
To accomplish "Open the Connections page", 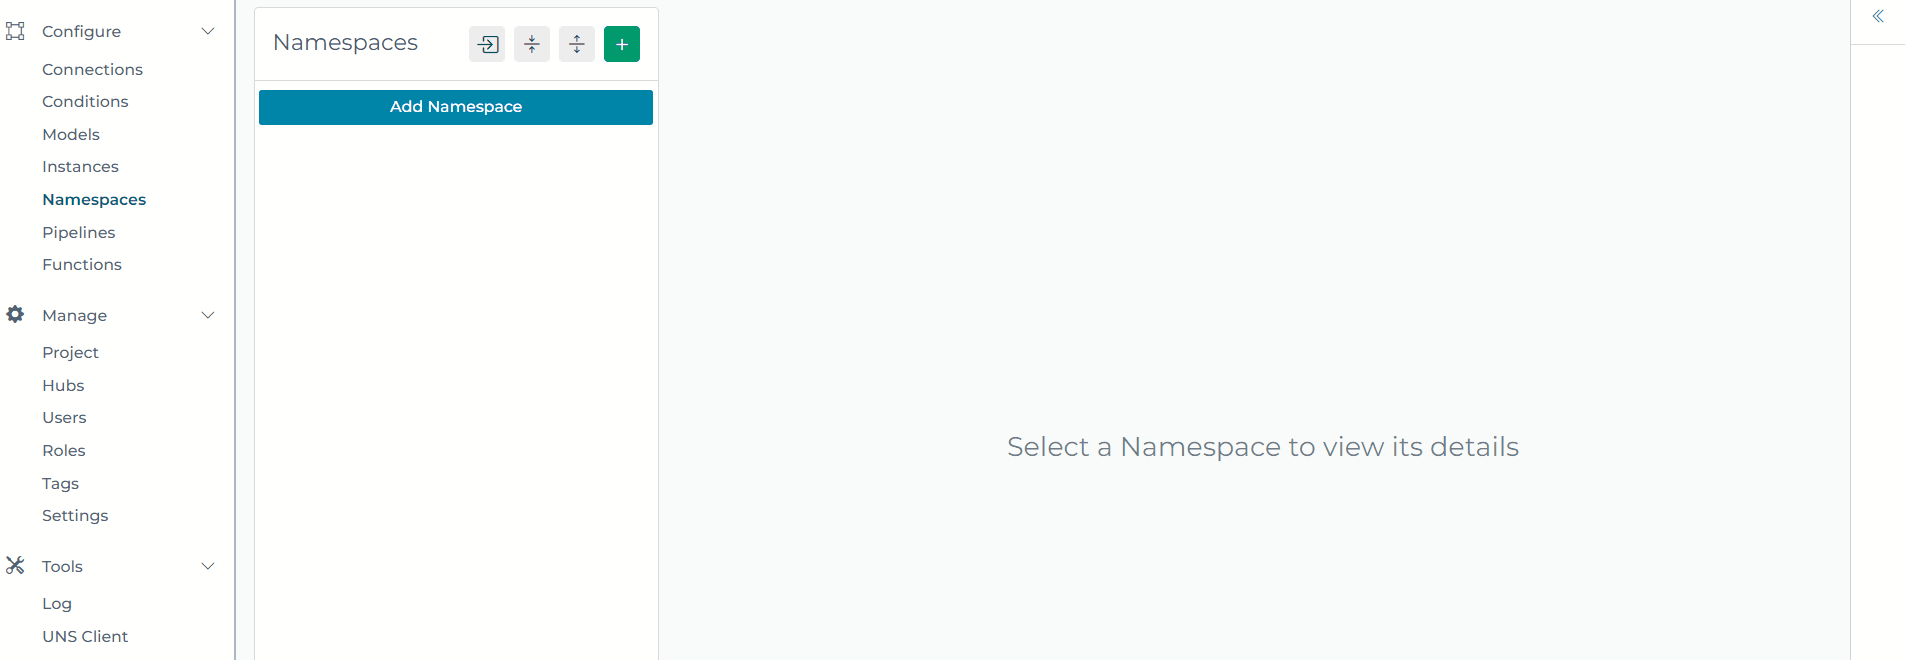I will point(92,69).
